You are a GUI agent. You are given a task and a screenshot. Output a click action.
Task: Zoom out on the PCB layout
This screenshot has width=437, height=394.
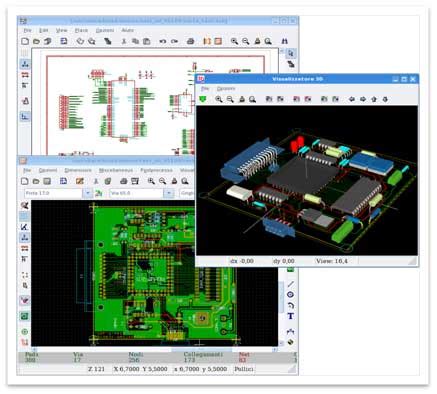click(163, 181)
